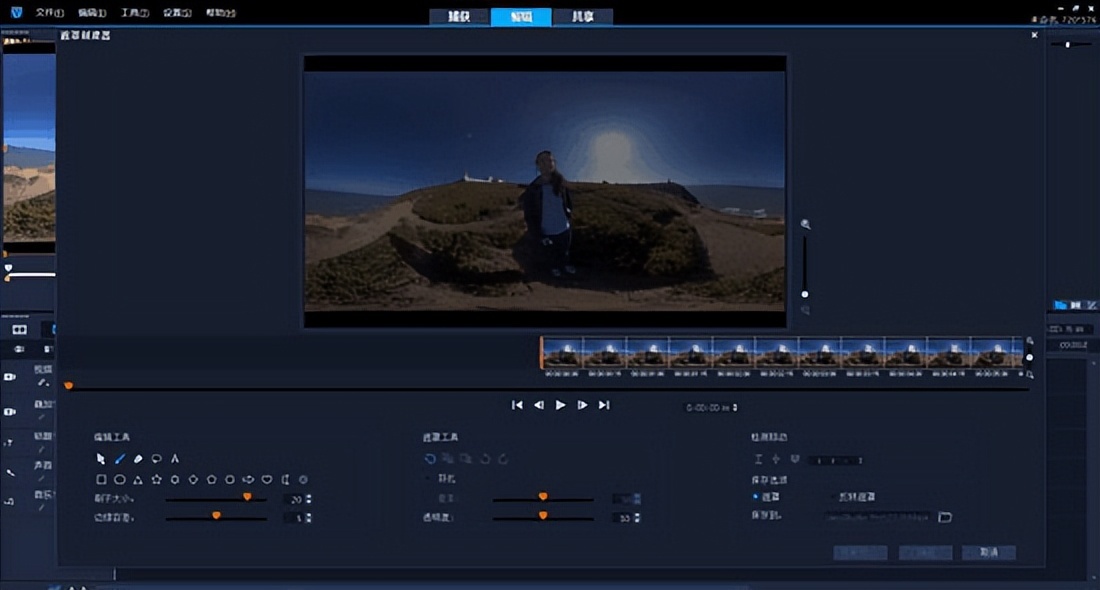Select the mask save option radio button
The image size is (1100, 590).
pos(756,497)
